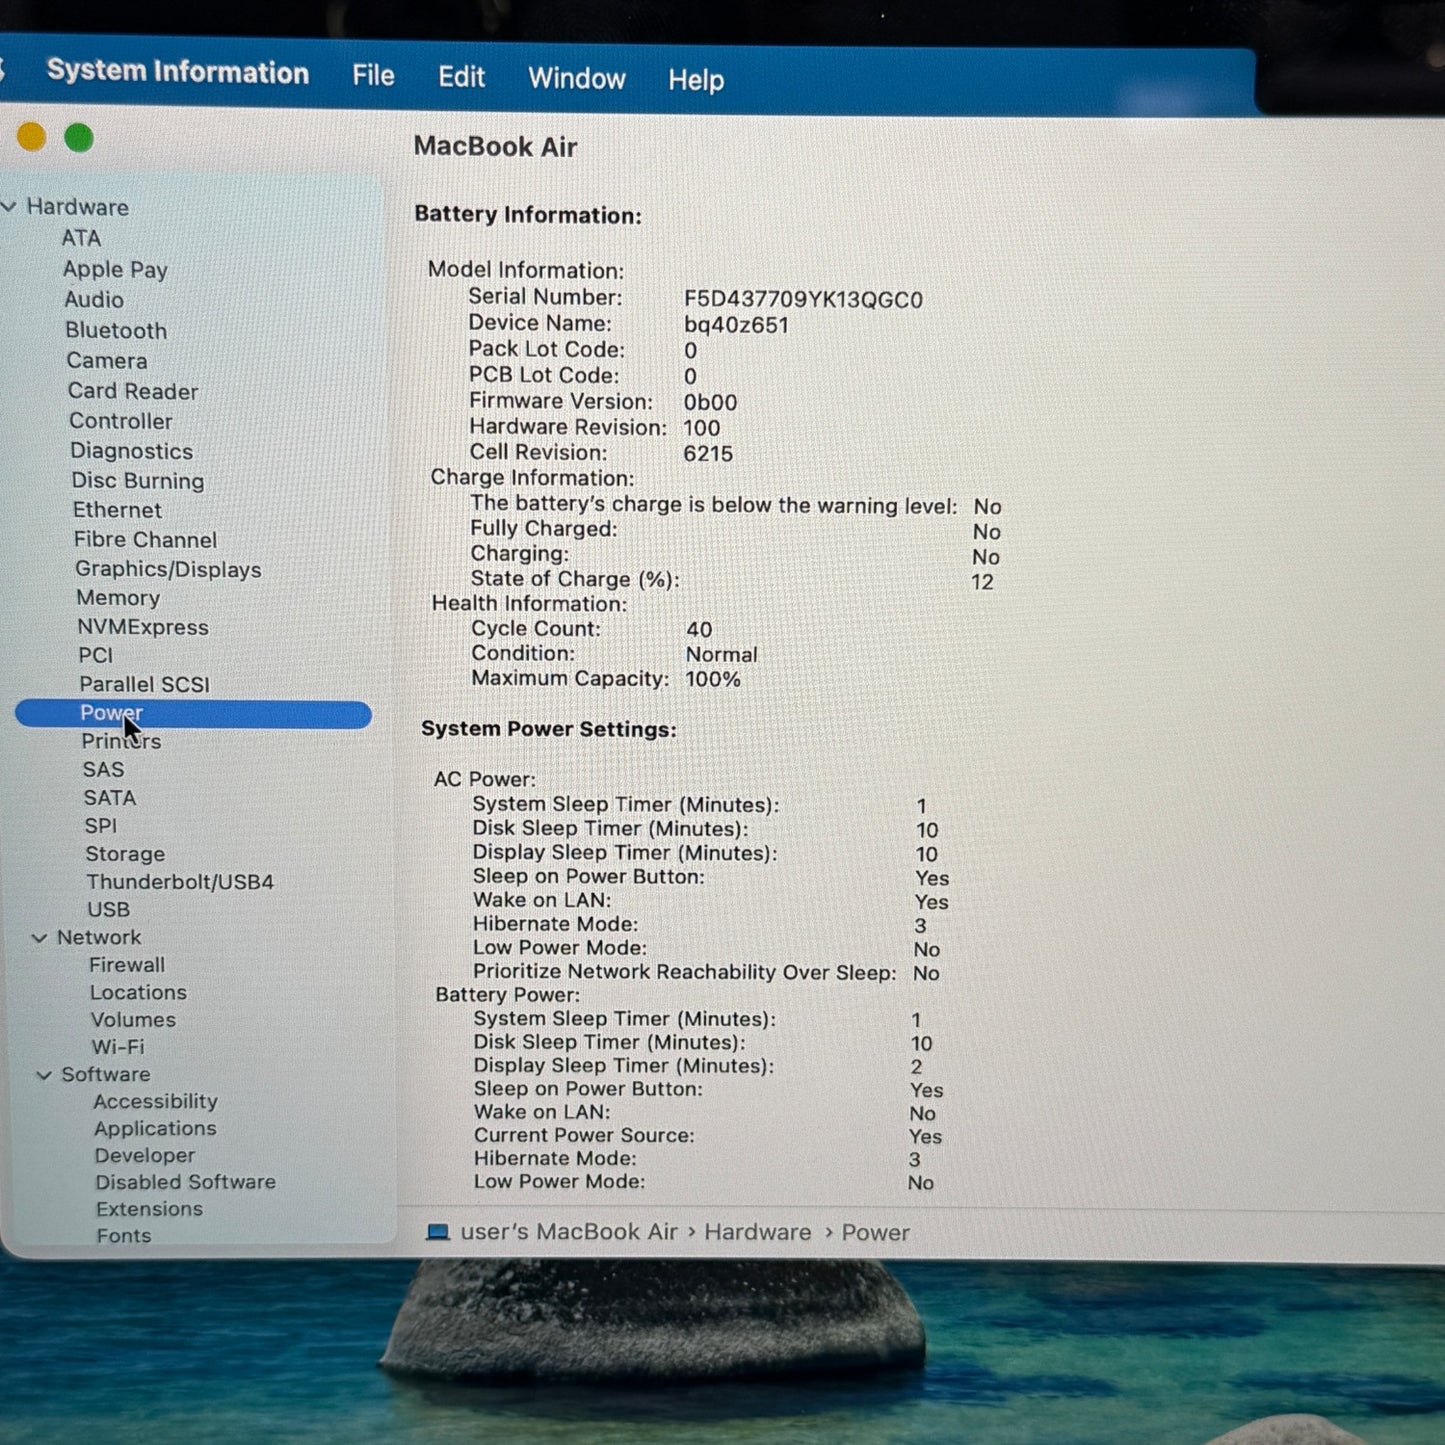Select Parallel SCSI in the sidebar
The height and width of the screenshot is (1445, 1445).
point(145,685)
